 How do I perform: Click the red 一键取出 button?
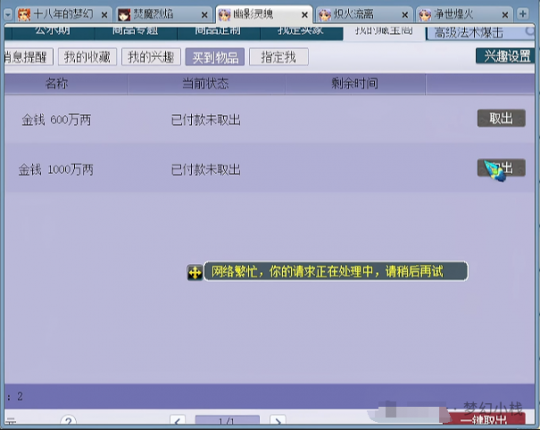[485, 420]
